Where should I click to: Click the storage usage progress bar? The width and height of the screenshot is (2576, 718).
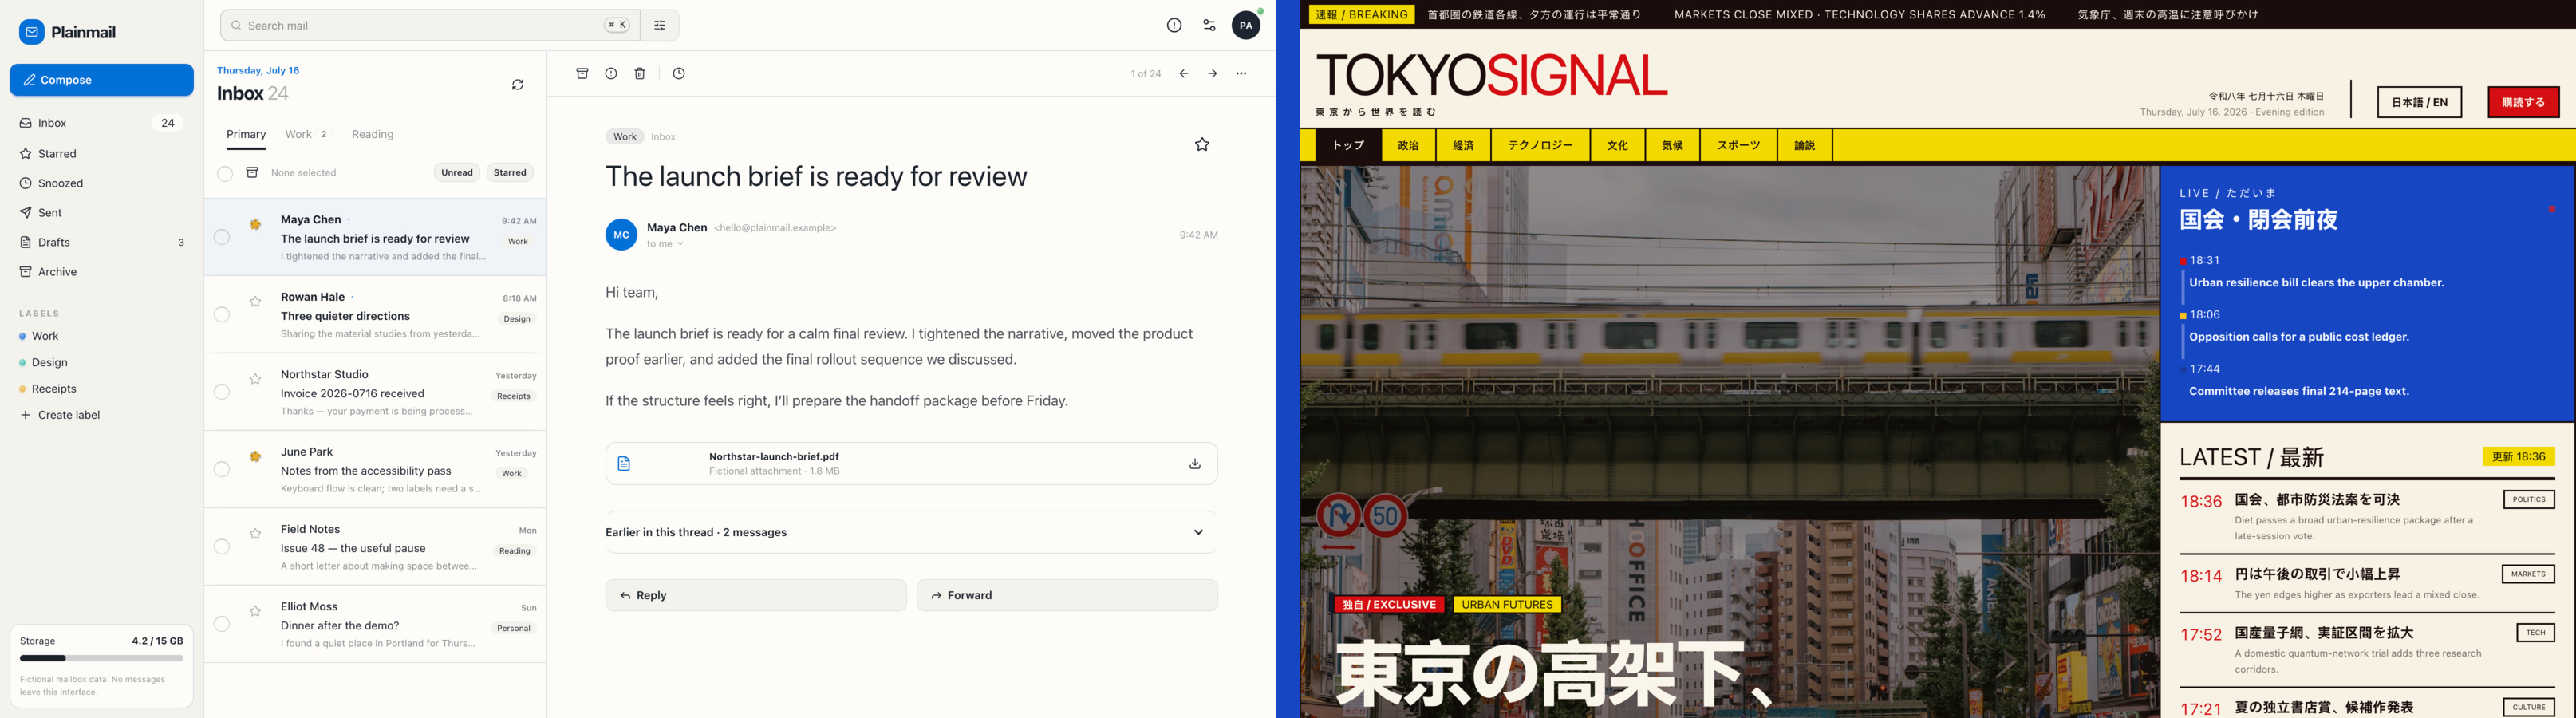click(x=102, y=658)
